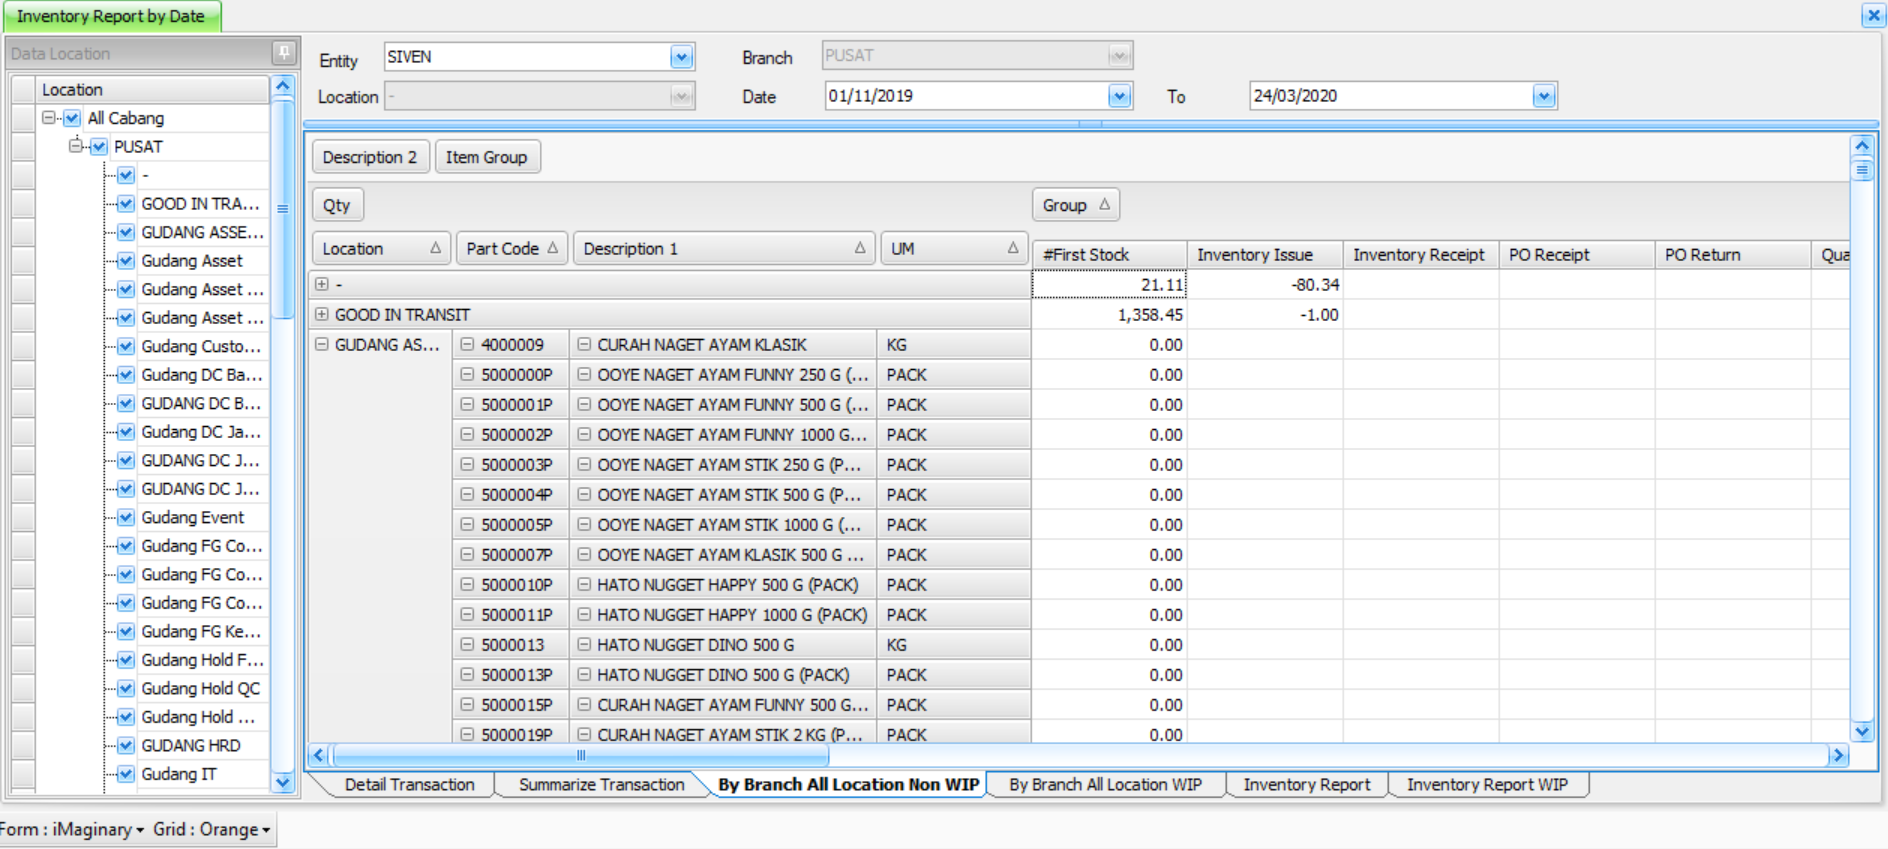
Task: Open the To date picker dropdown
Action: [x=1544, y=96]
